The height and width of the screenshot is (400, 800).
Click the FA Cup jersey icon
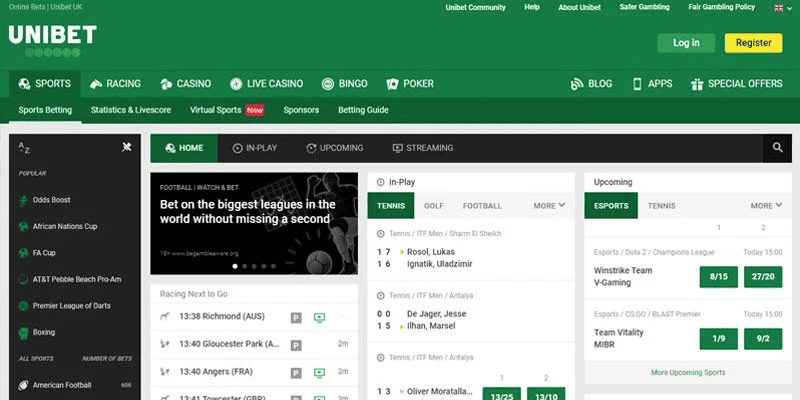tap(23, 253)
